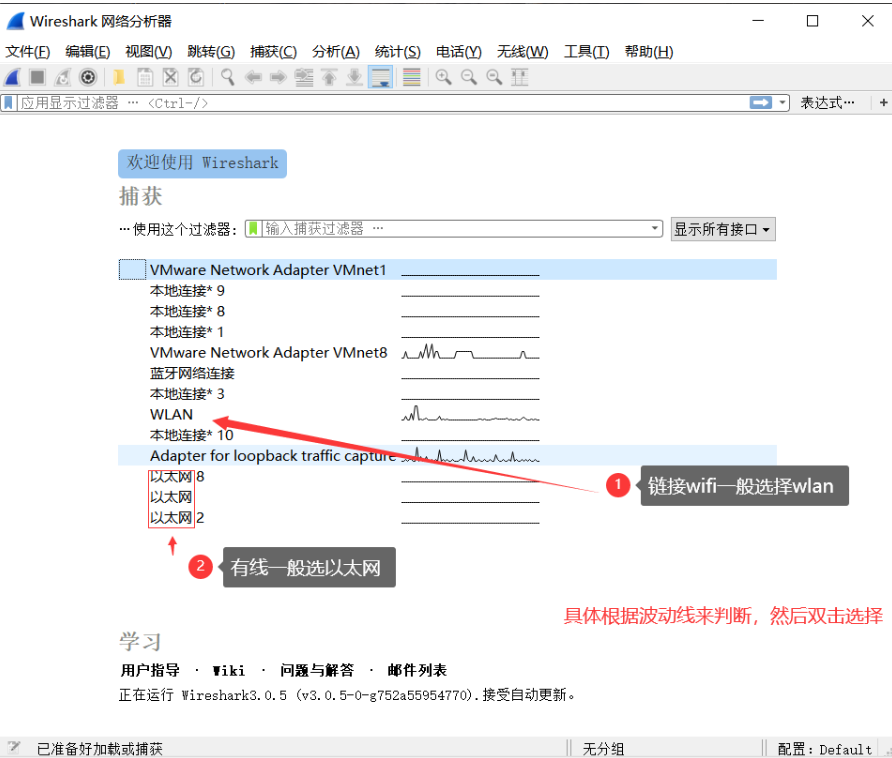
Task: Open the 用户指导 link
Action: click(150, 670)
